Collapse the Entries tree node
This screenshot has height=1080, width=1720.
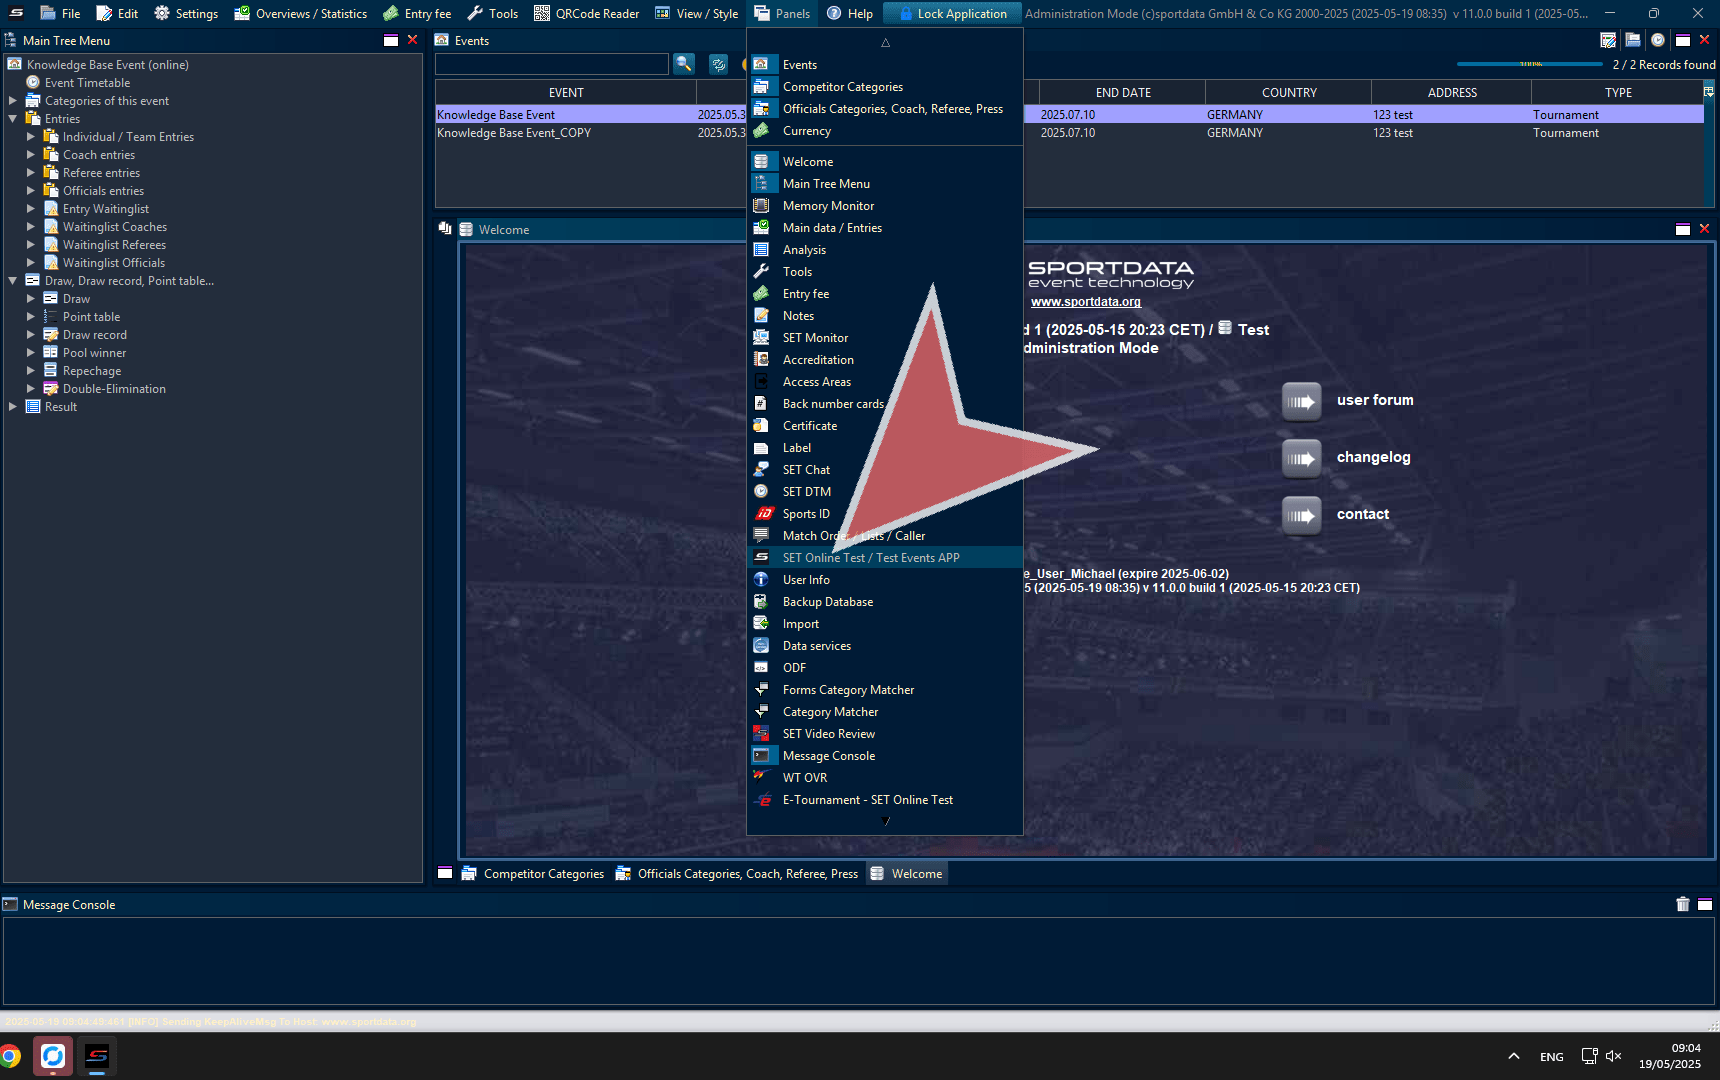pyautogui.click(x=13, y=119)
